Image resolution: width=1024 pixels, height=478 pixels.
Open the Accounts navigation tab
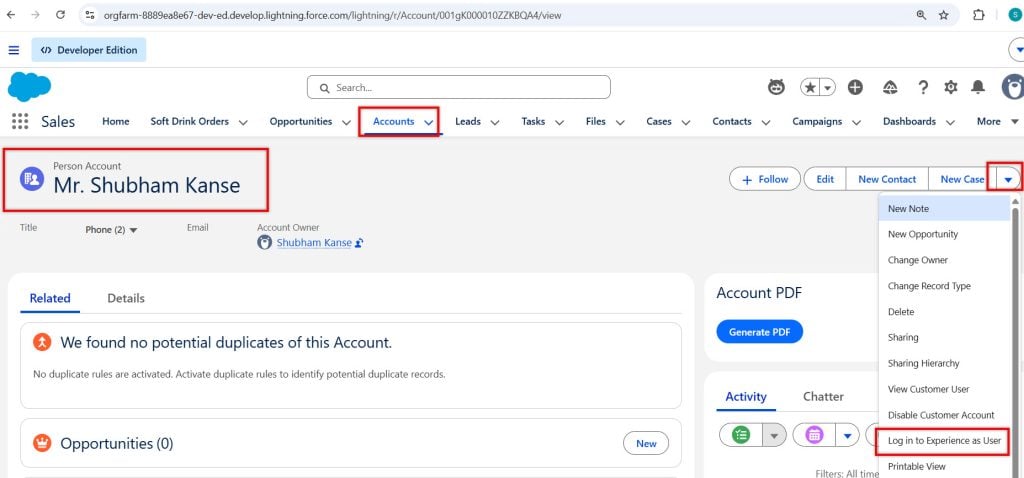pyautogui.click(x=393, y=121)
